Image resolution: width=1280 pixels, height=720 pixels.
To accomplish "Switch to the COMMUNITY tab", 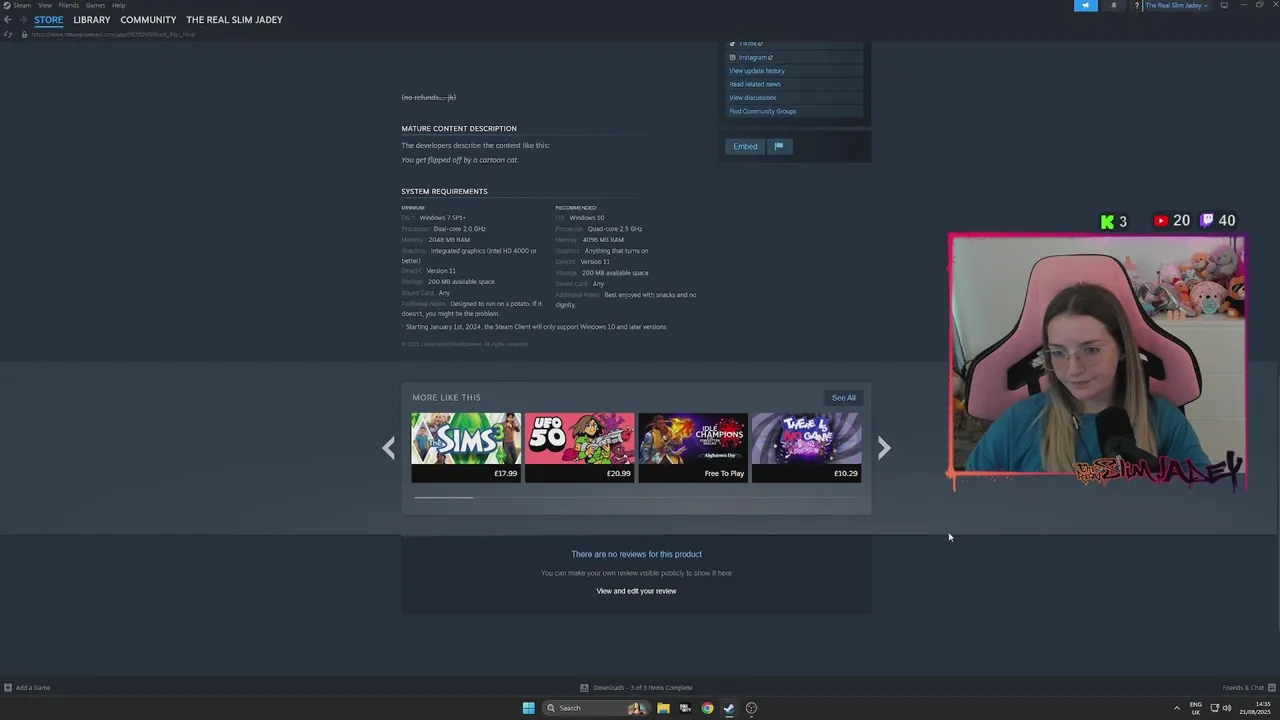I will (148, 20).
